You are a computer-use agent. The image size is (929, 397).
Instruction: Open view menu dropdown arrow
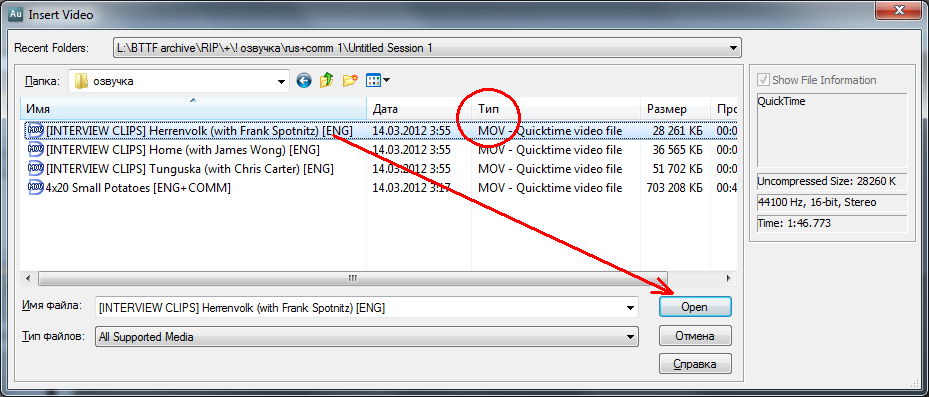click(386, 81)
